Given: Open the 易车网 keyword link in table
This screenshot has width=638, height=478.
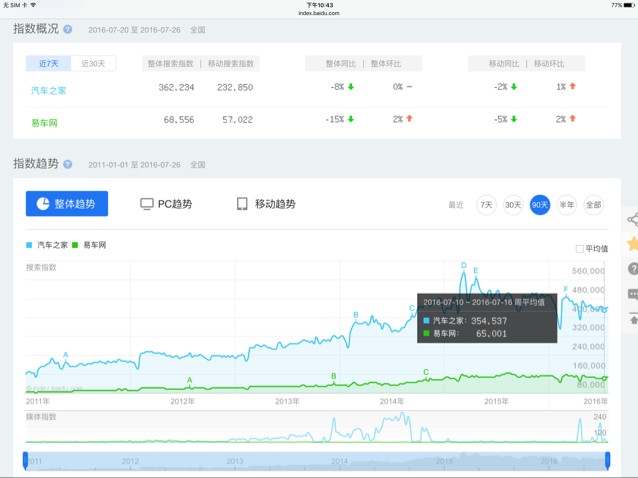Looking at the screenshot, I should (x=45, y=121).
